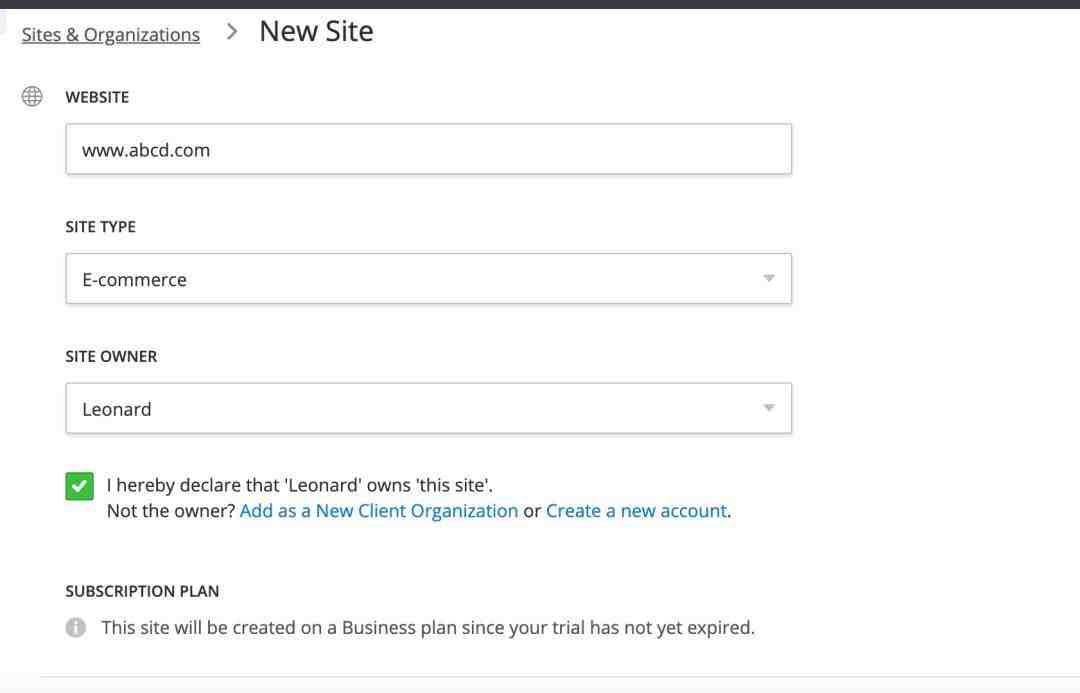Click the Site Type dropdown arrow icon
Image resolution: width=1080 pixels, height=693 pixels.
click(x=769, y=278)
